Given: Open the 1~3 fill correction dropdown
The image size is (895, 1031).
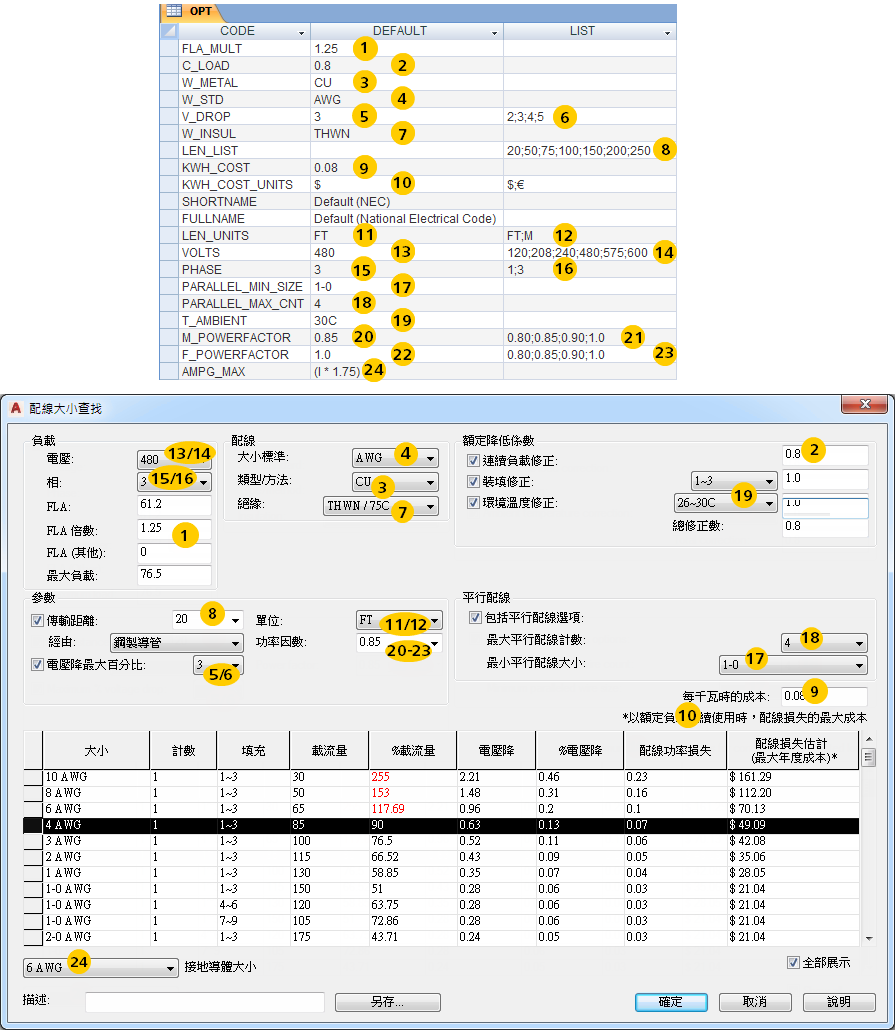Looking at the screenshot, I should (734, 481).
